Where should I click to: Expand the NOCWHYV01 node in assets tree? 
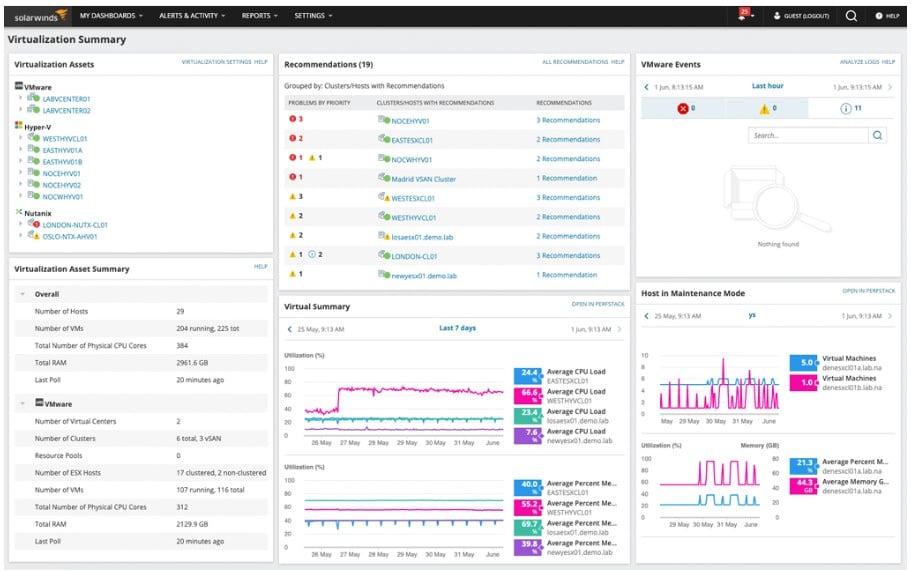pyautogui.click(x=20, y=196)
